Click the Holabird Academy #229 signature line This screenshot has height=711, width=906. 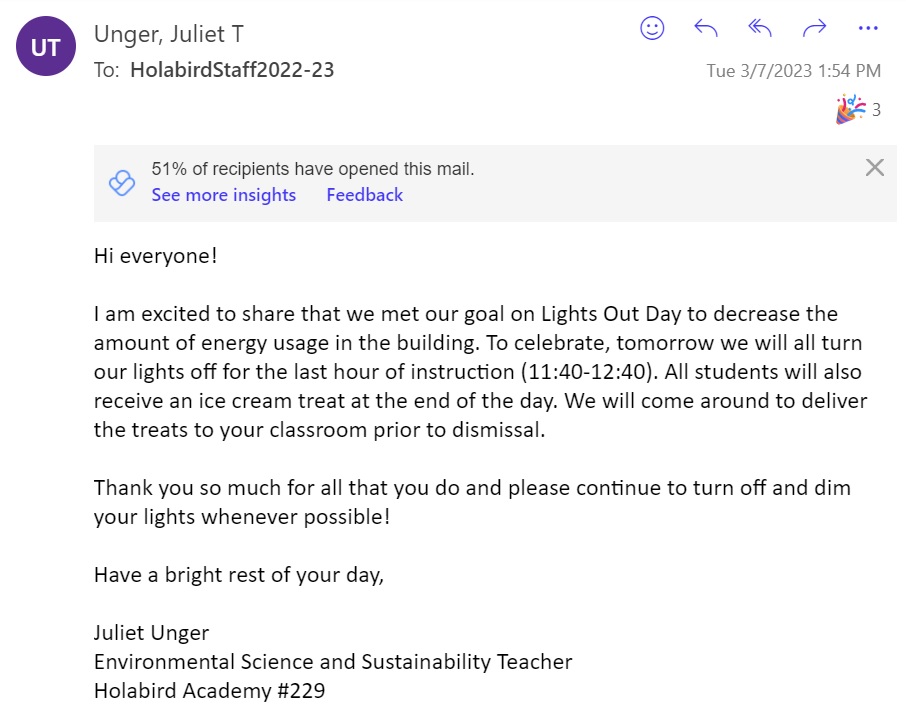coord(209,690)
